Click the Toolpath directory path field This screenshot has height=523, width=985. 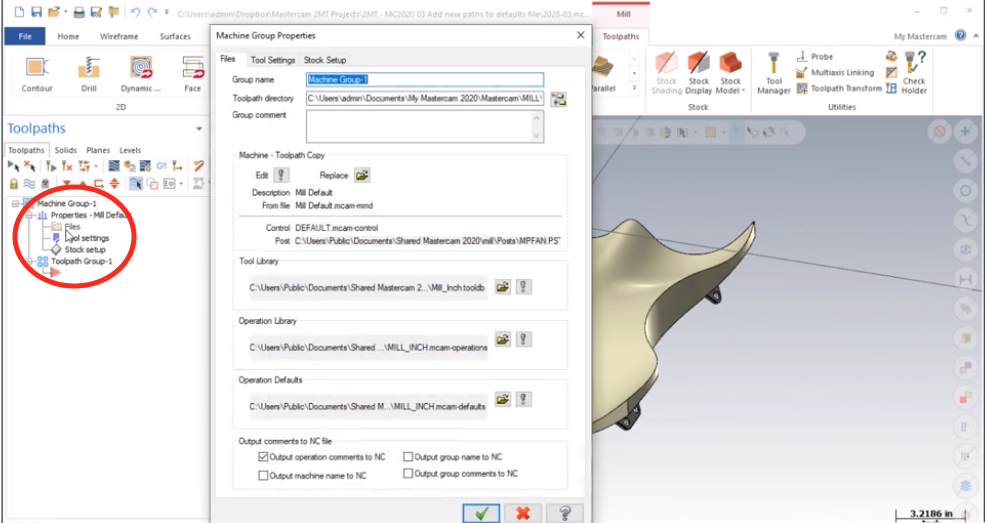point(425,99)
